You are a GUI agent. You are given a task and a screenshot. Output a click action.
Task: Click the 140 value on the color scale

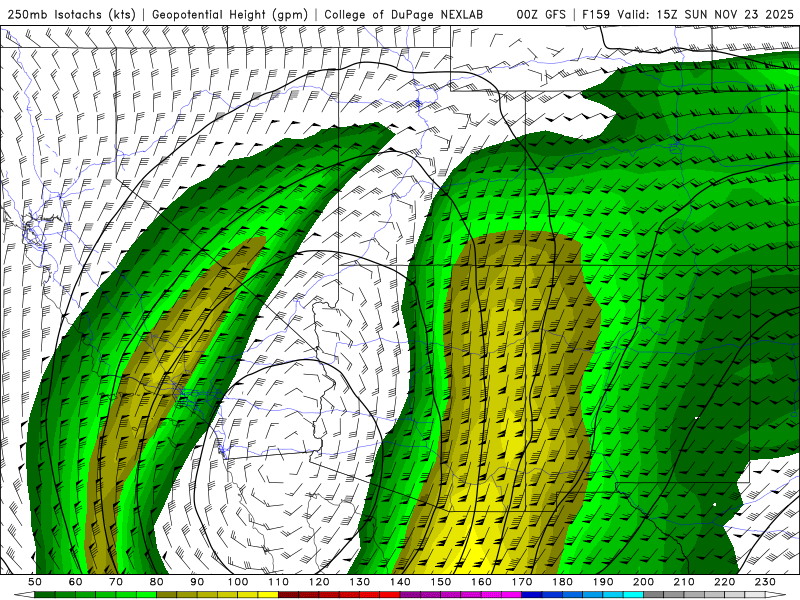[x=400, y=582]
